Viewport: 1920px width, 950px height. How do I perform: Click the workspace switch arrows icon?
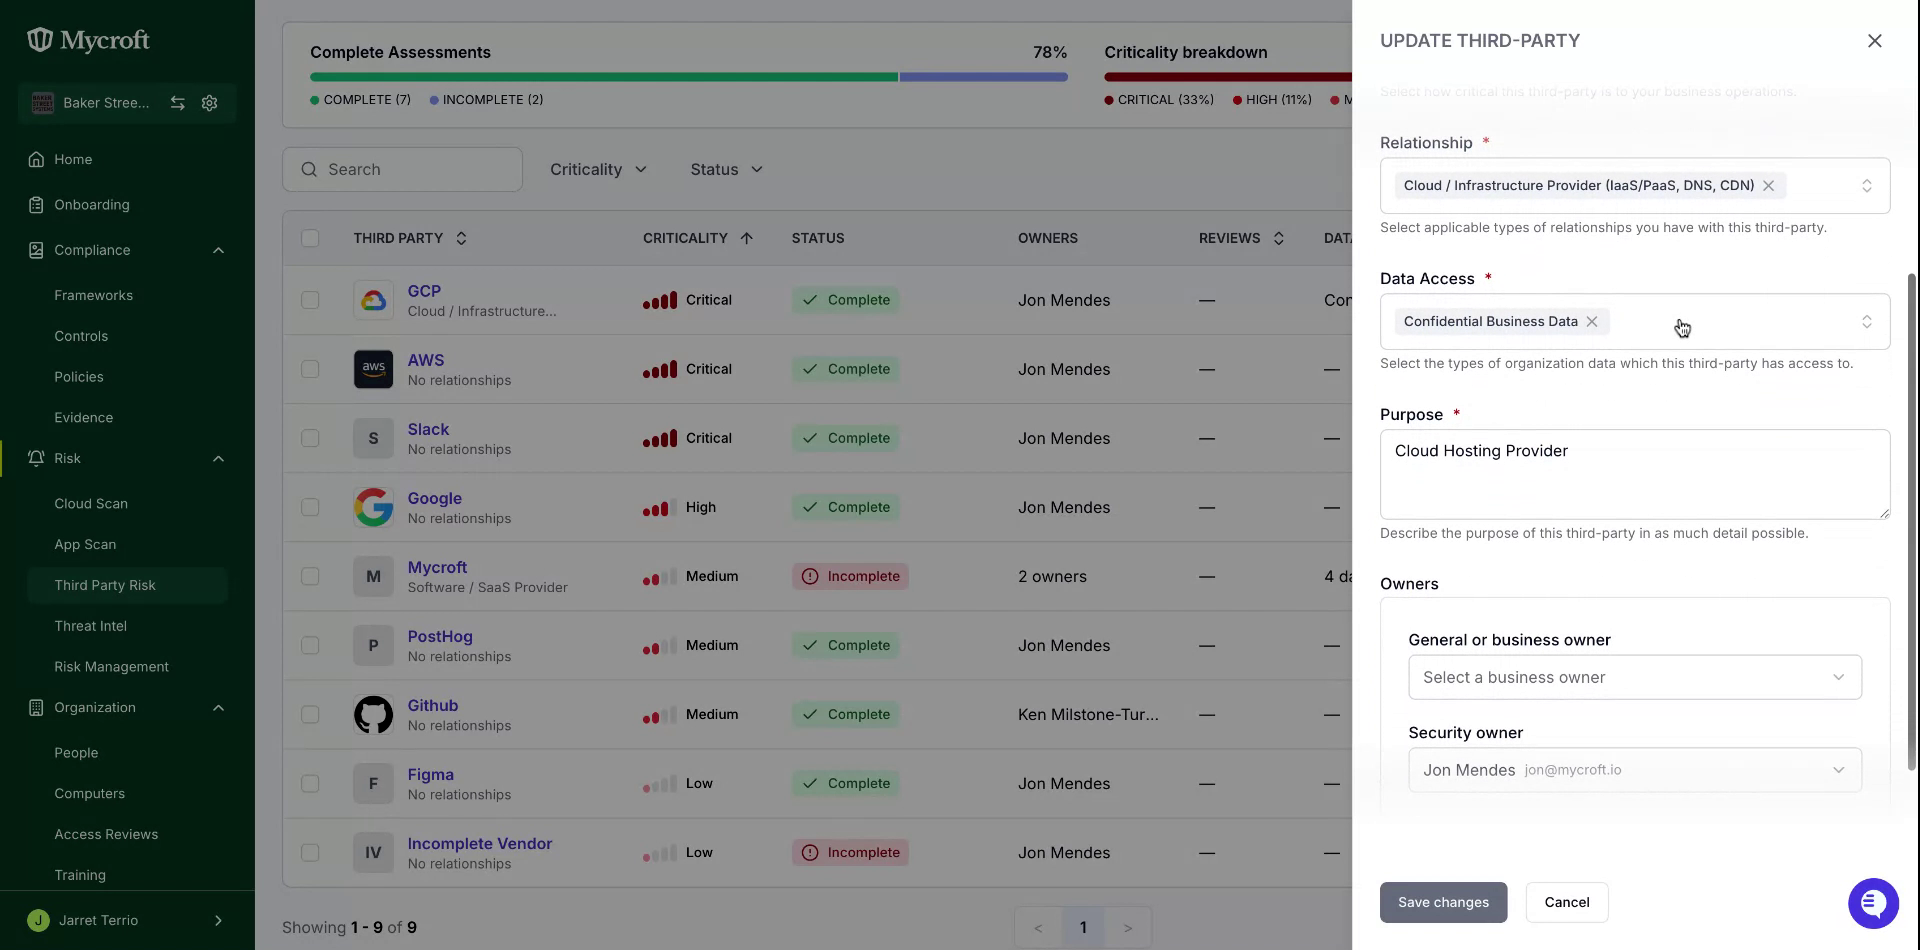click(177, 103)
